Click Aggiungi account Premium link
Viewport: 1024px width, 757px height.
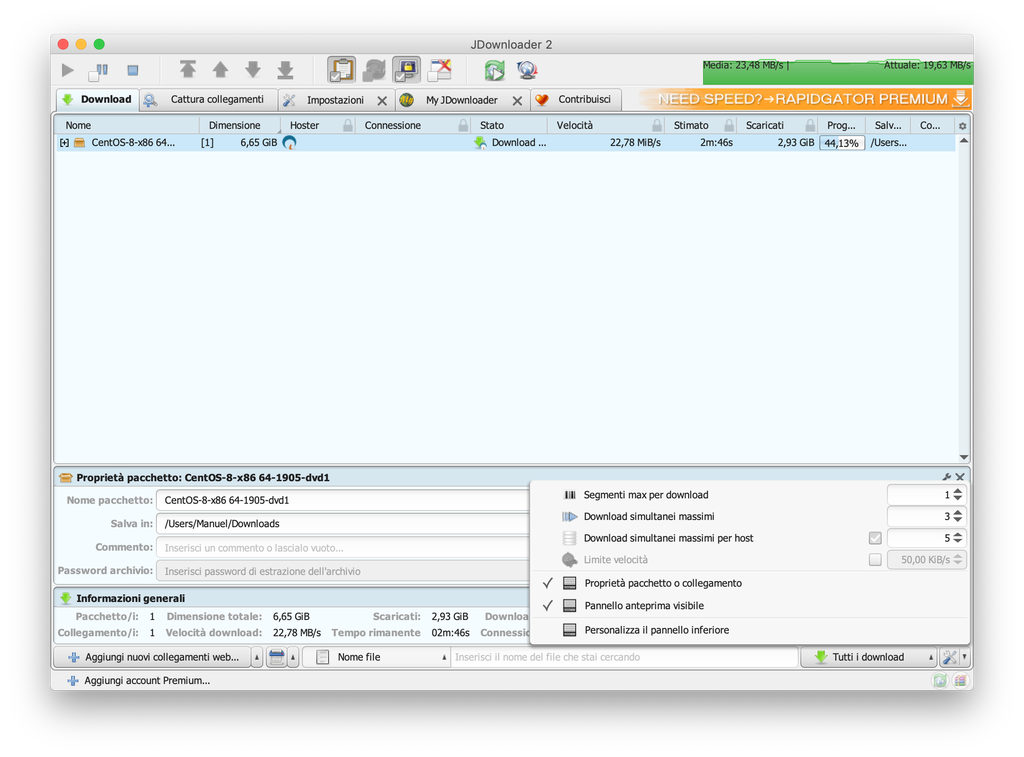[x=140, y=681]
